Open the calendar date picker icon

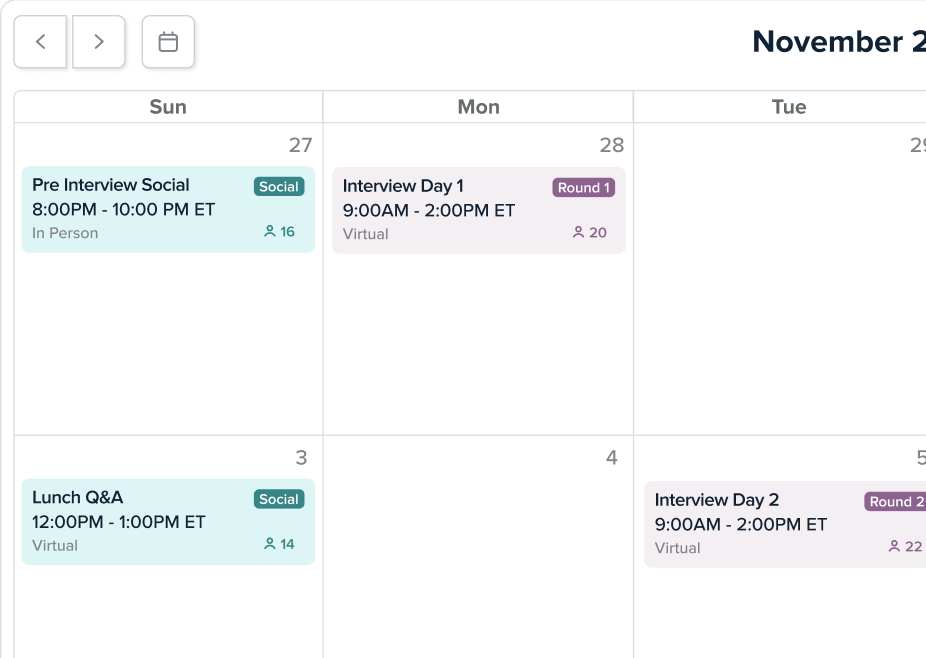pos(168,42)
